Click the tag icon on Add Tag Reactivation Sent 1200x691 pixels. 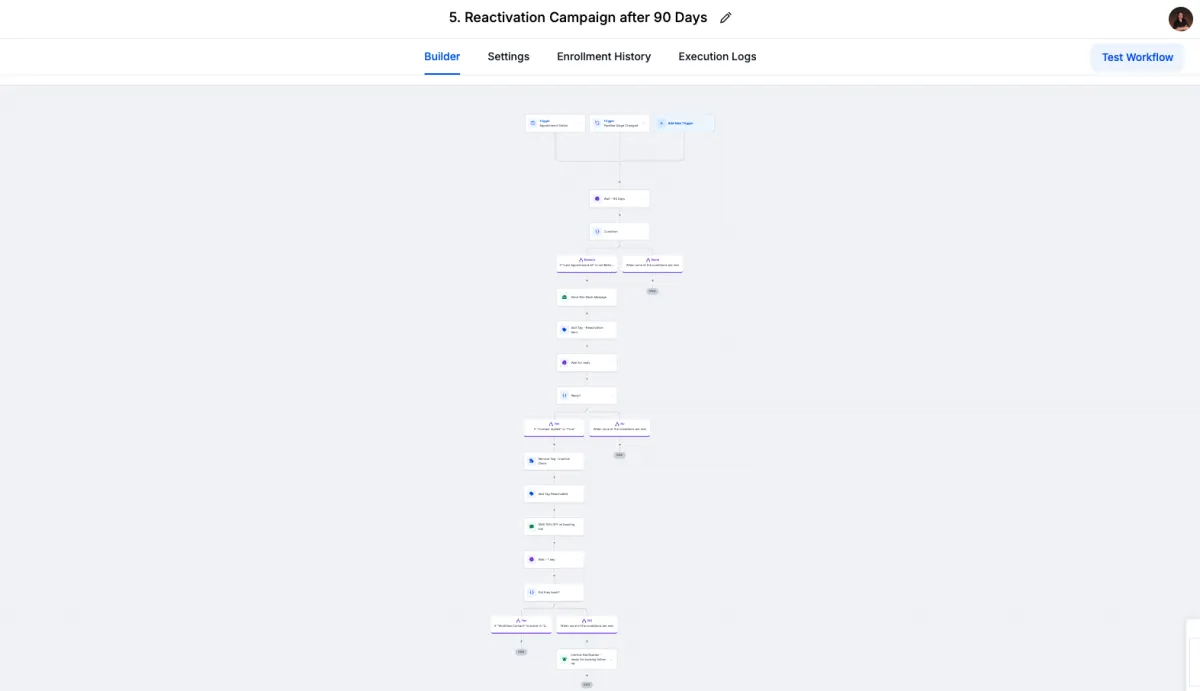[564, 329]
